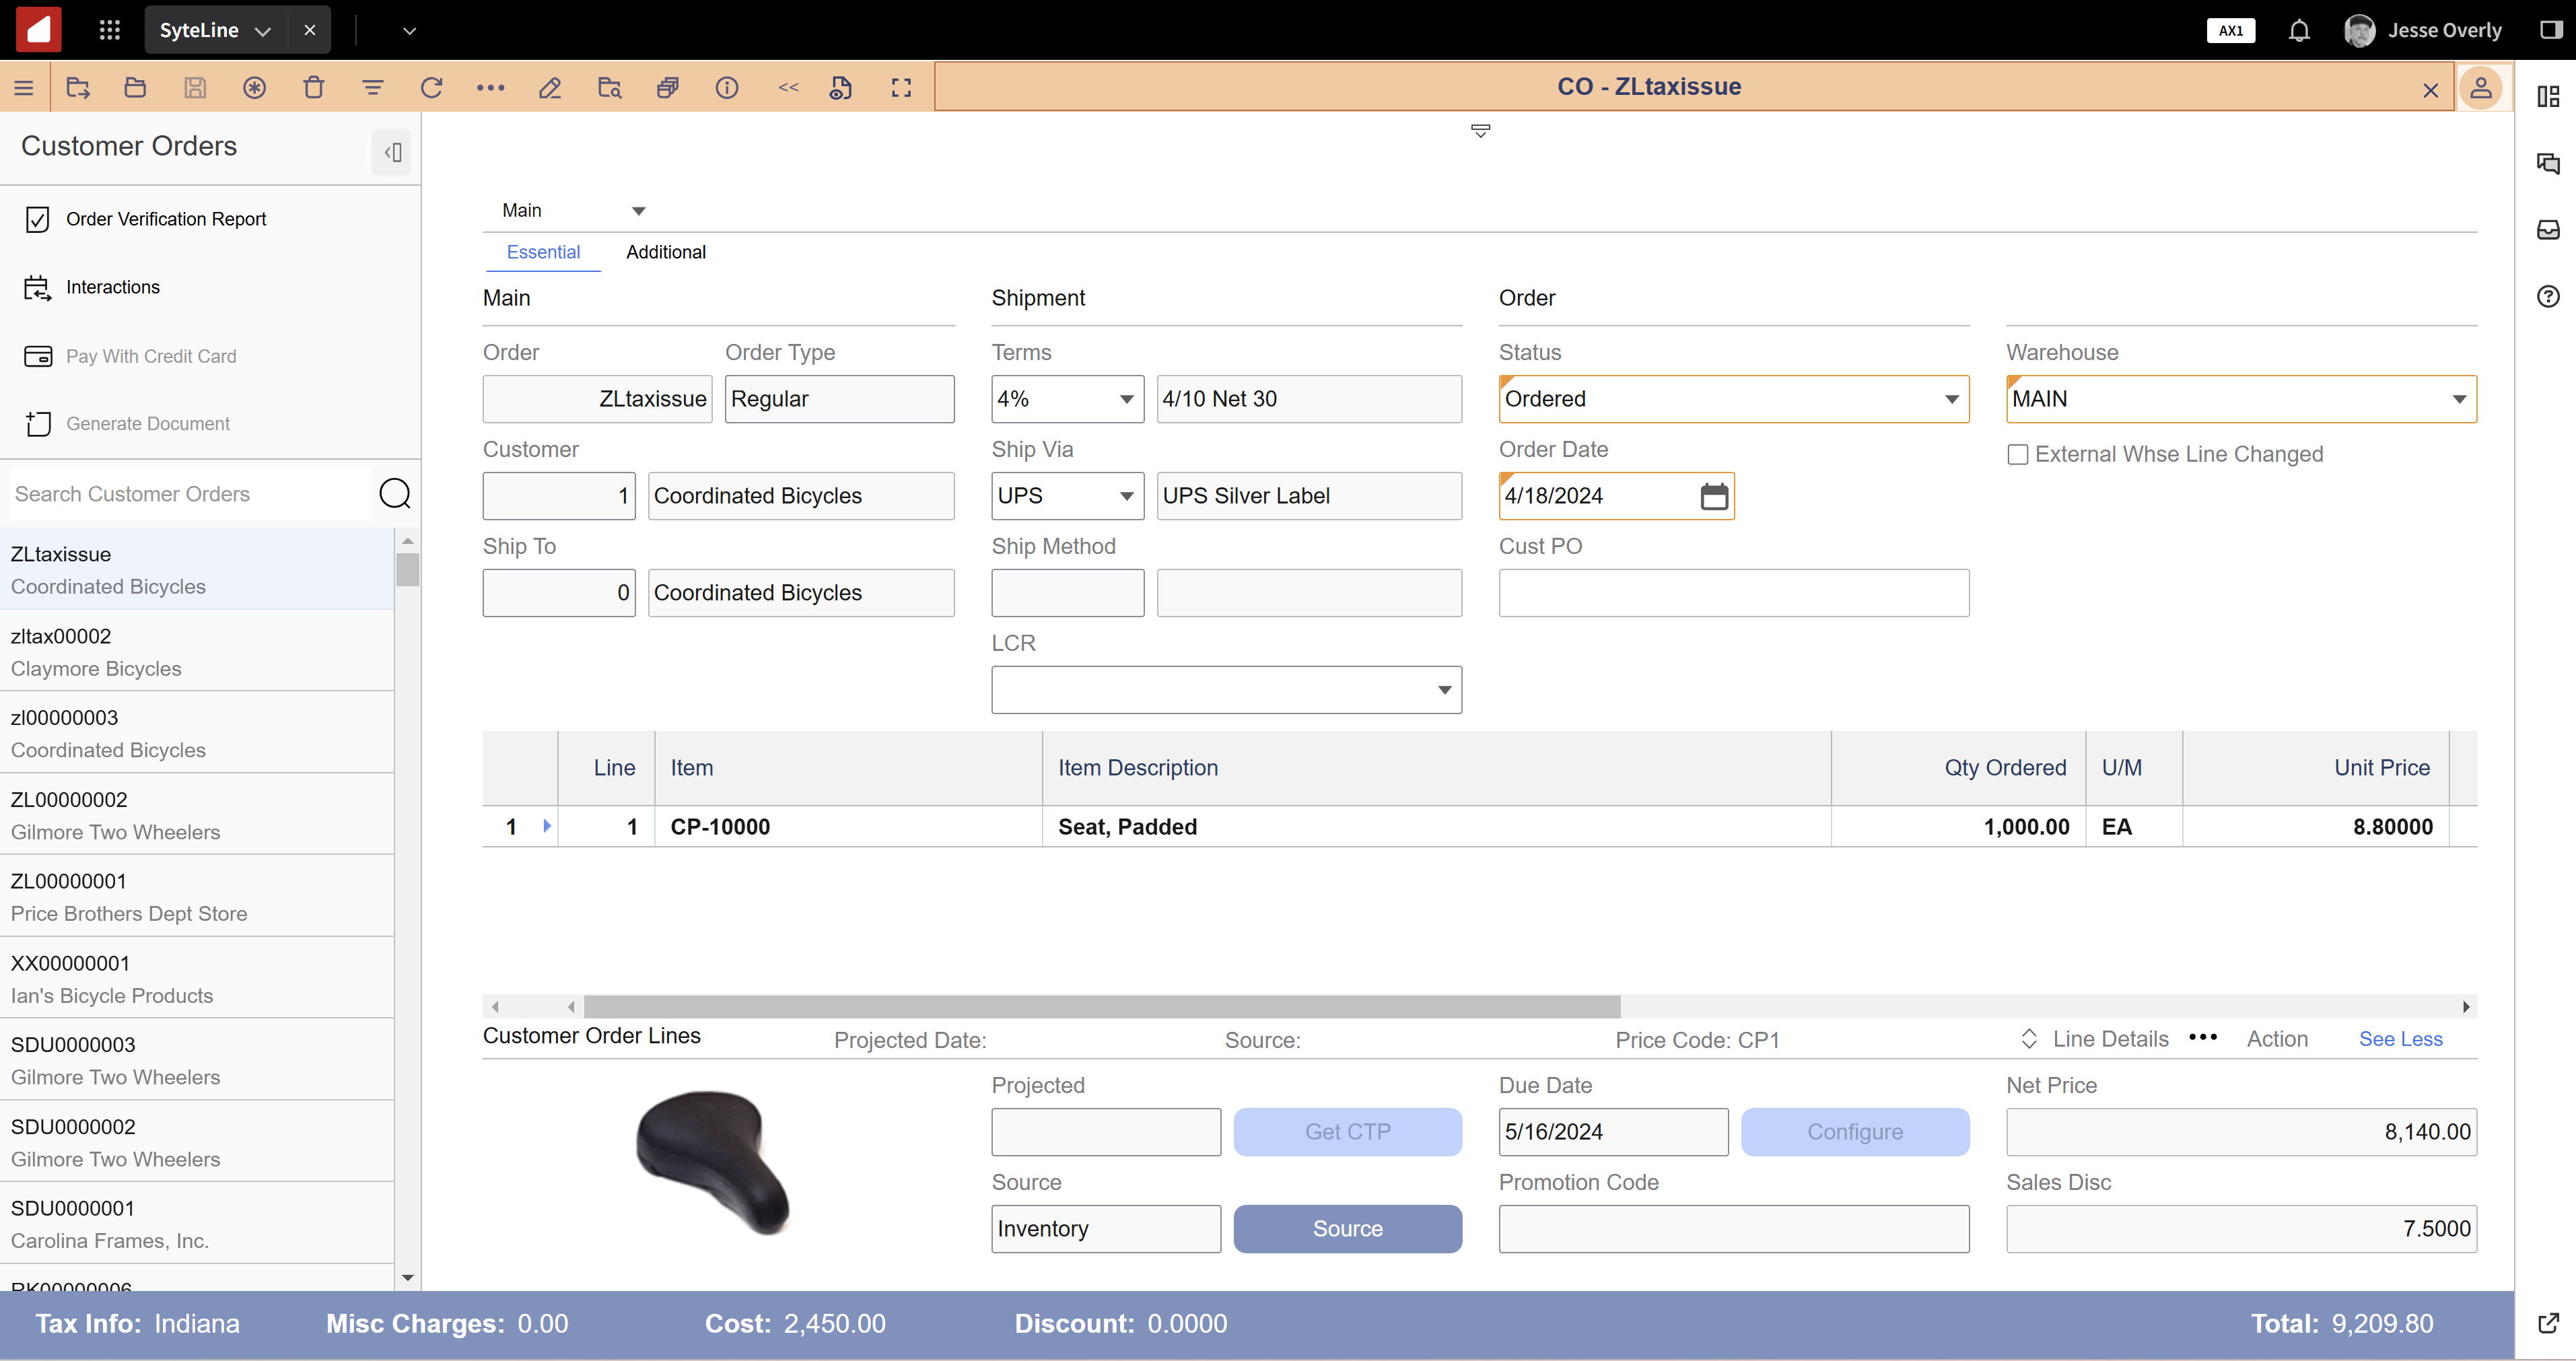Expand the Status dropdown

pos(1951,399)
